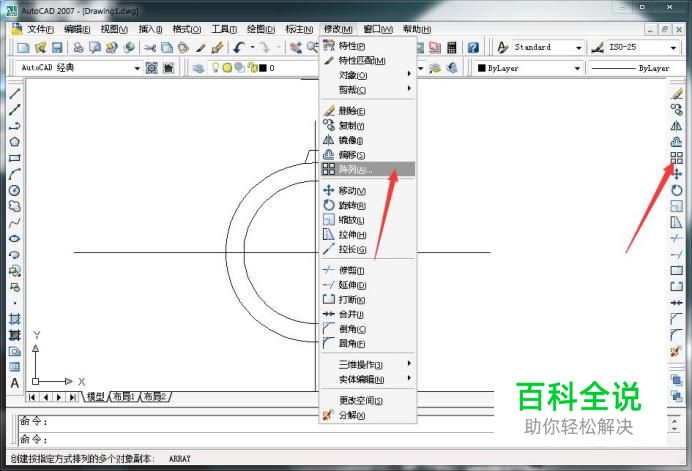The height and width of the screenshot is (471, 692).
Task: Choose 阵列(A)... in the modify menu
Action: coord(368,169)
